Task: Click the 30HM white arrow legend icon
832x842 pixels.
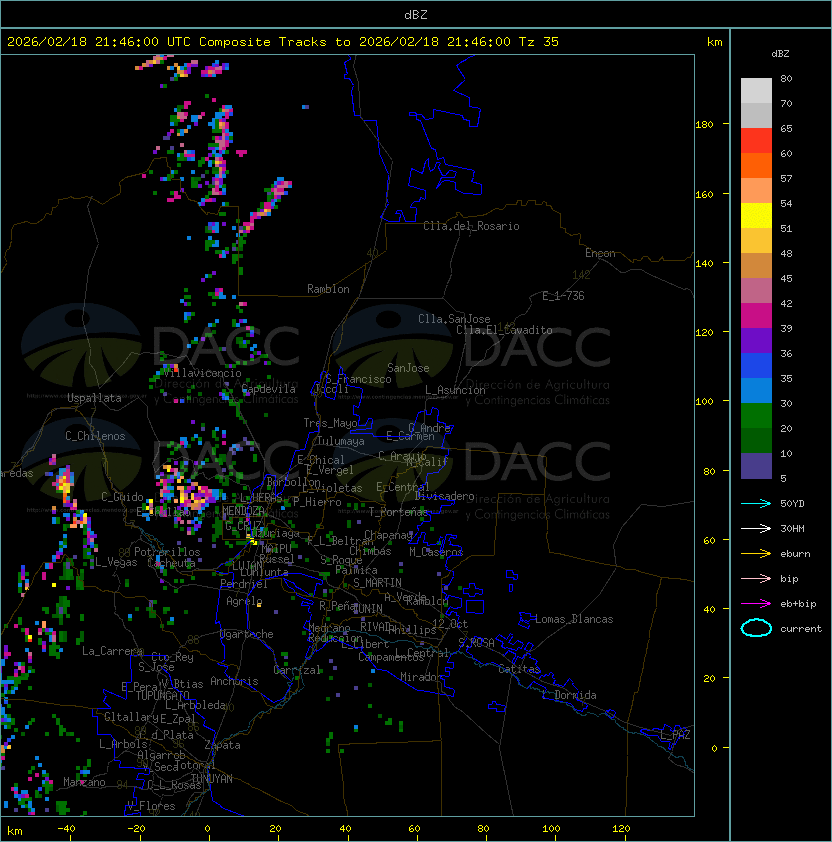Action: click(756, 528)
